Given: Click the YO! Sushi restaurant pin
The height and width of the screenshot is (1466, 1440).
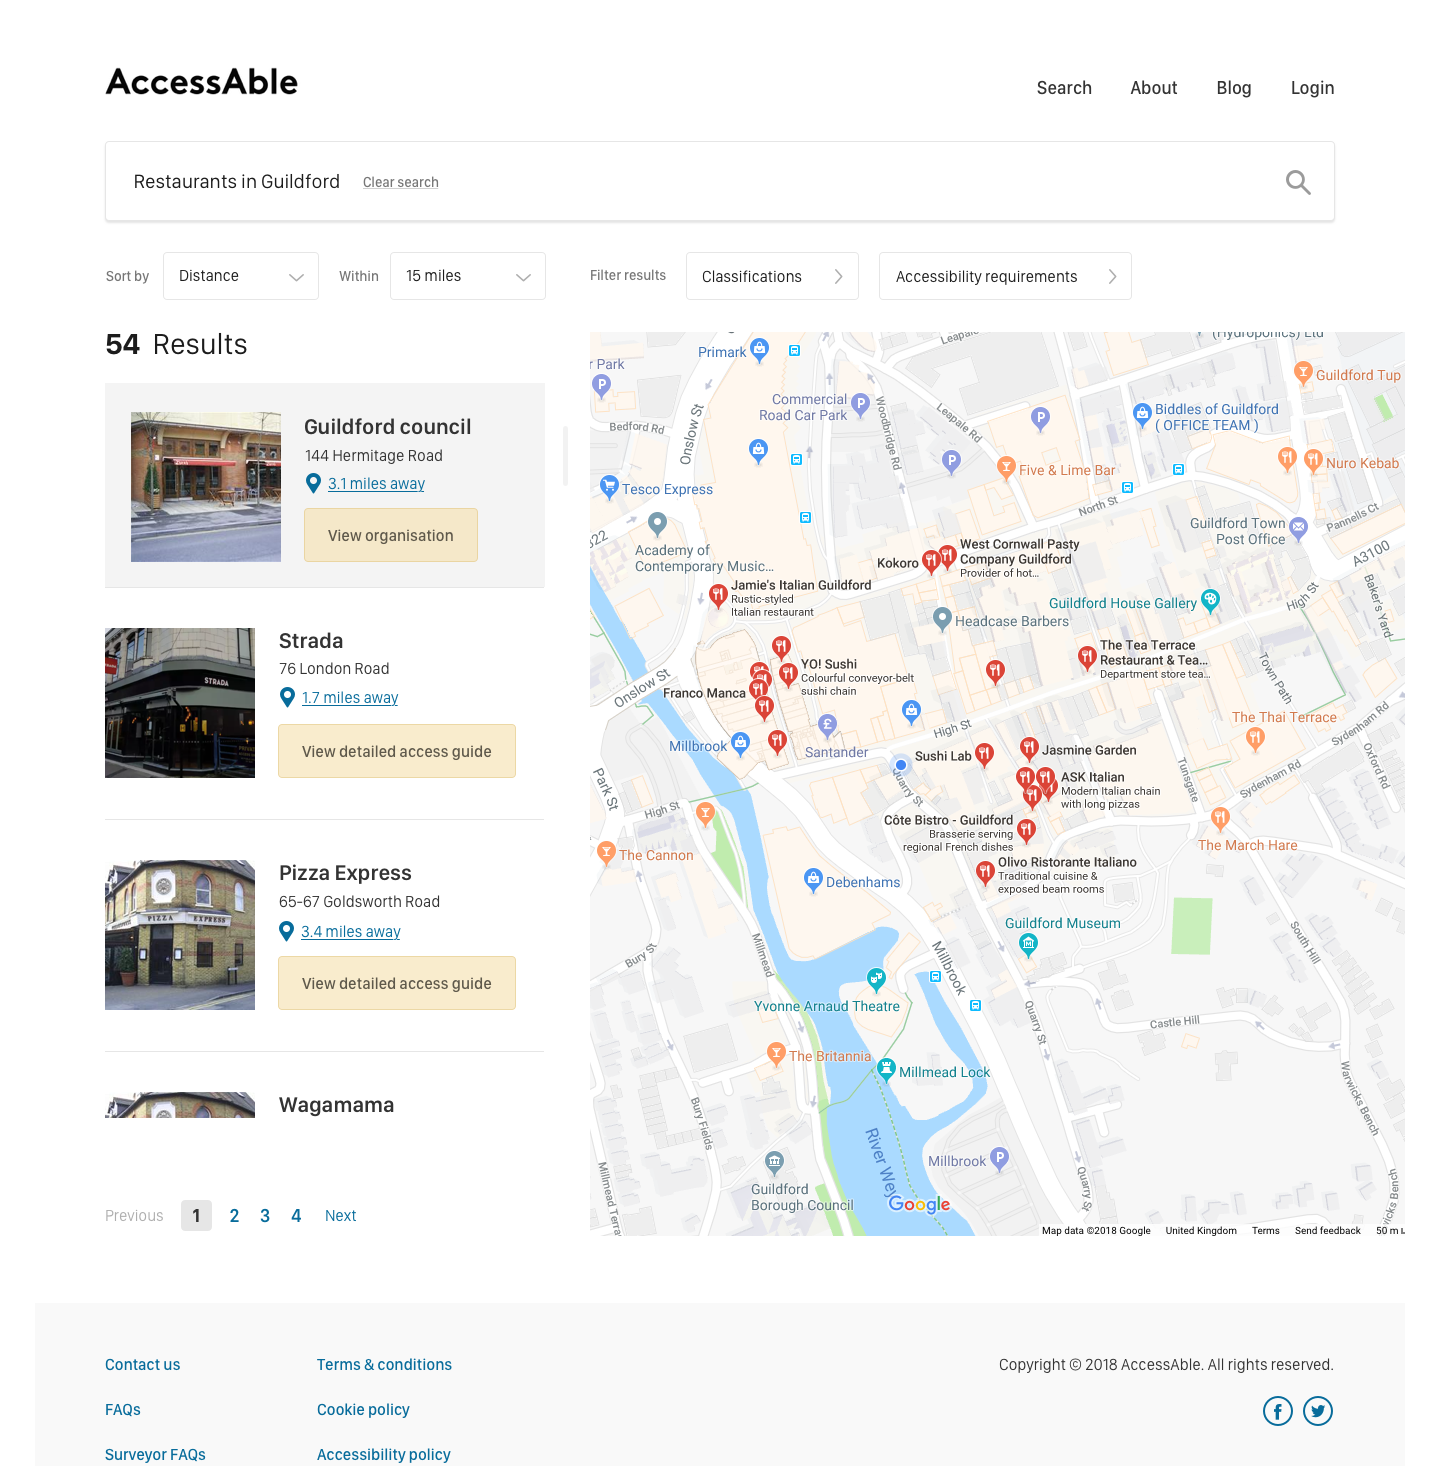Looking at the screenshot, I should pyautogui.click(x=788, y=674).
